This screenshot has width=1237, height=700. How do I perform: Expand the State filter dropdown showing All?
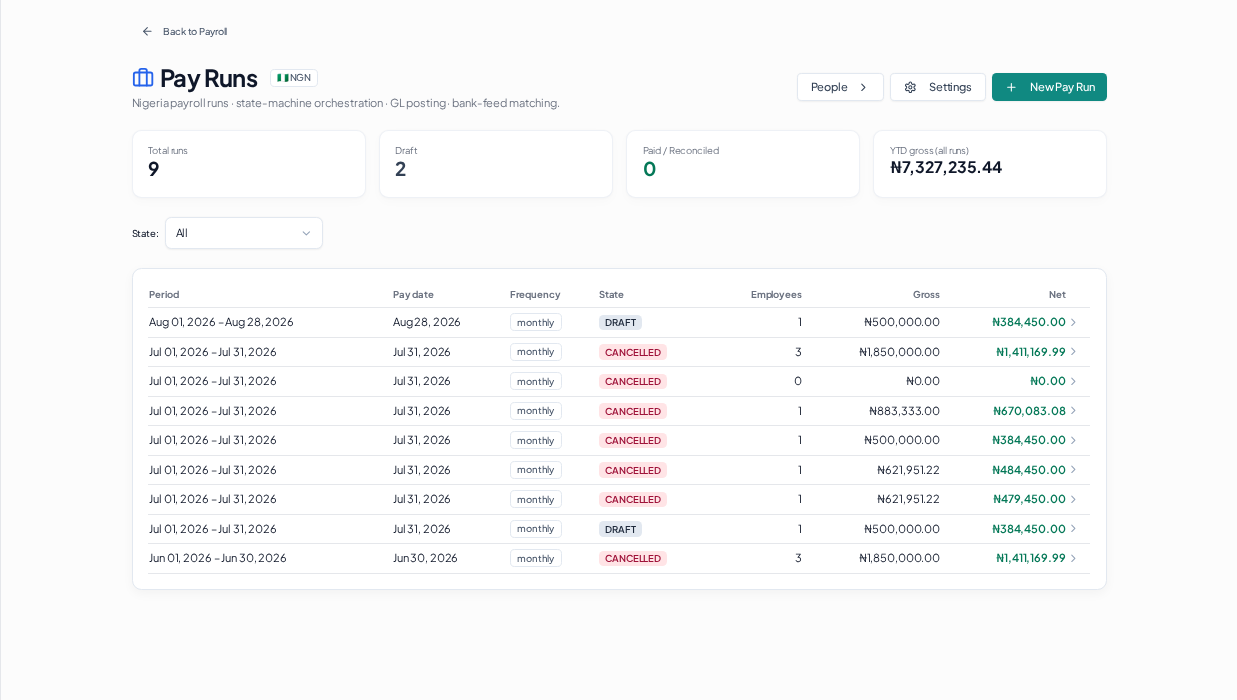point(244,233)
